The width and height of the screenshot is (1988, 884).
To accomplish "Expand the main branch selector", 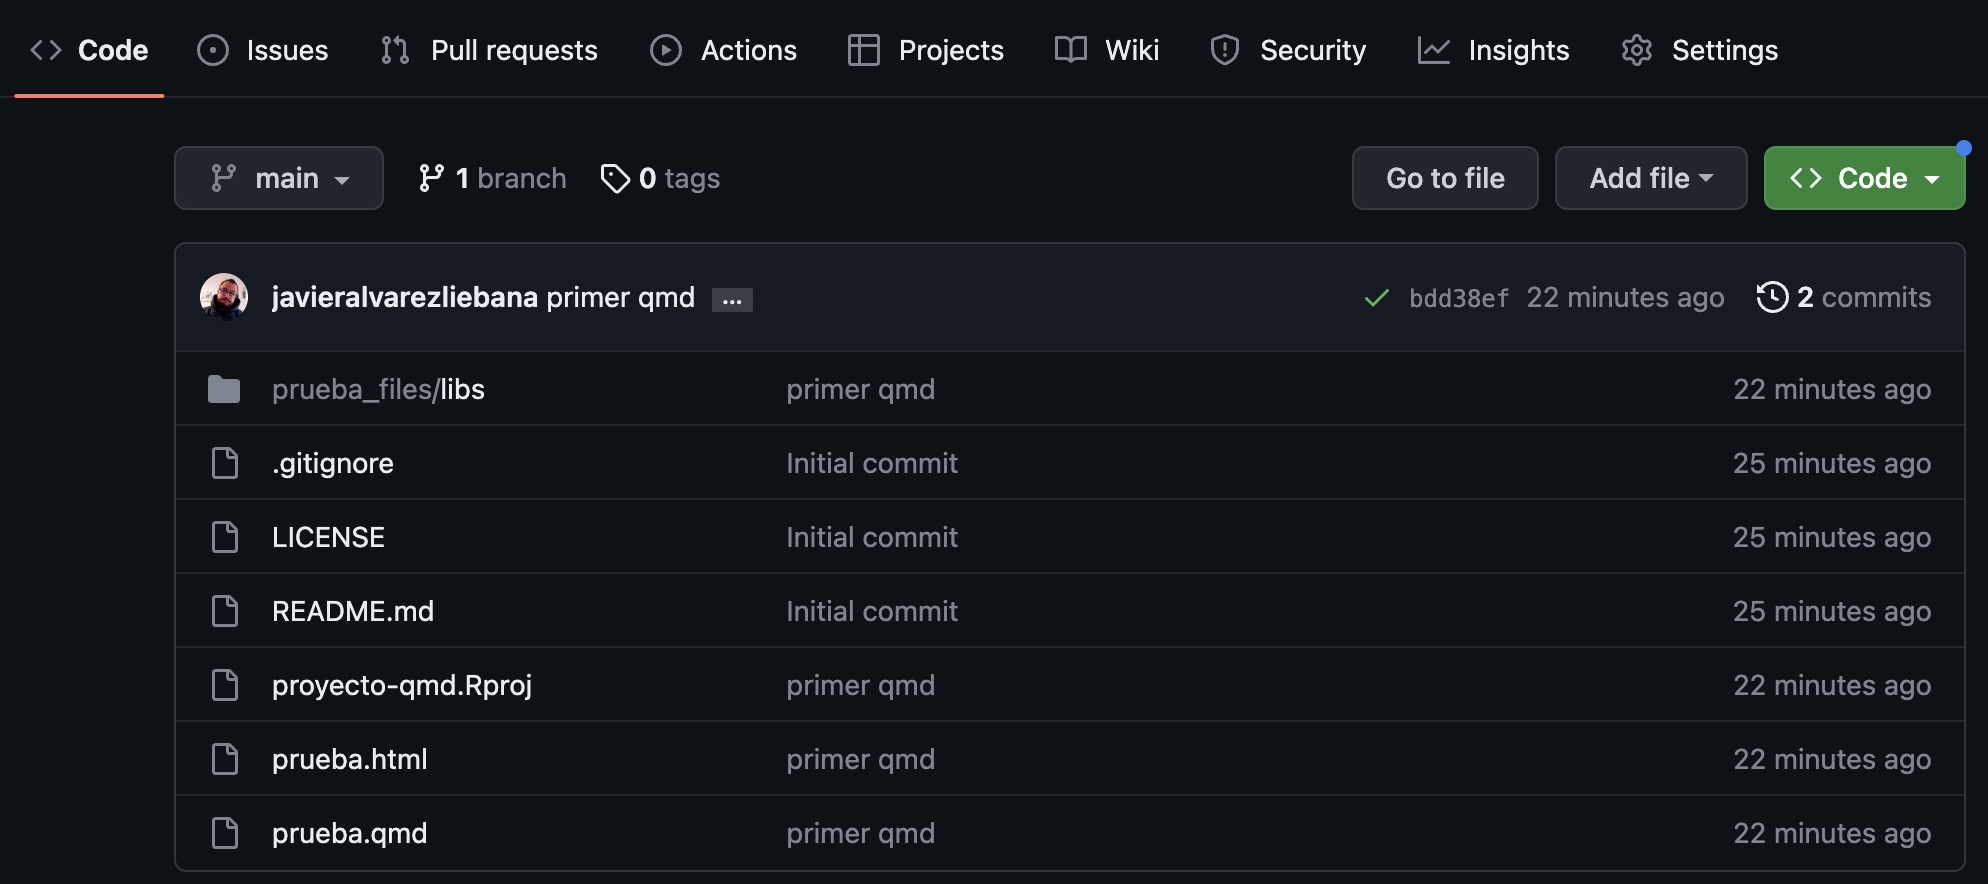I will 279,178.
